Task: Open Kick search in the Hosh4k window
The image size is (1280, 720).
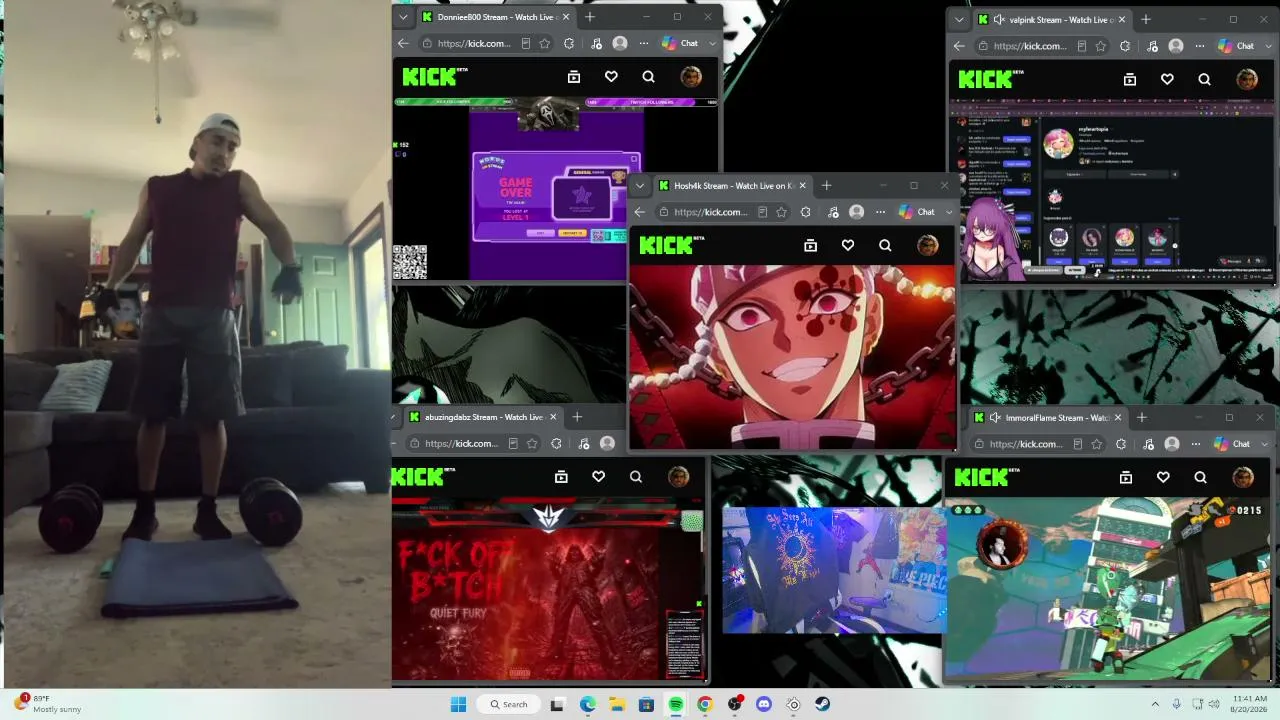Action: pyautogui.click(x=885, y=245)
